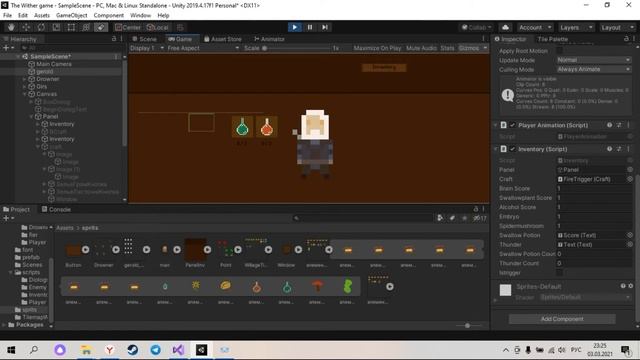Switch to the Asset Store tab
The height and width of the screenshot is (360, 640).
pos(223,39)
